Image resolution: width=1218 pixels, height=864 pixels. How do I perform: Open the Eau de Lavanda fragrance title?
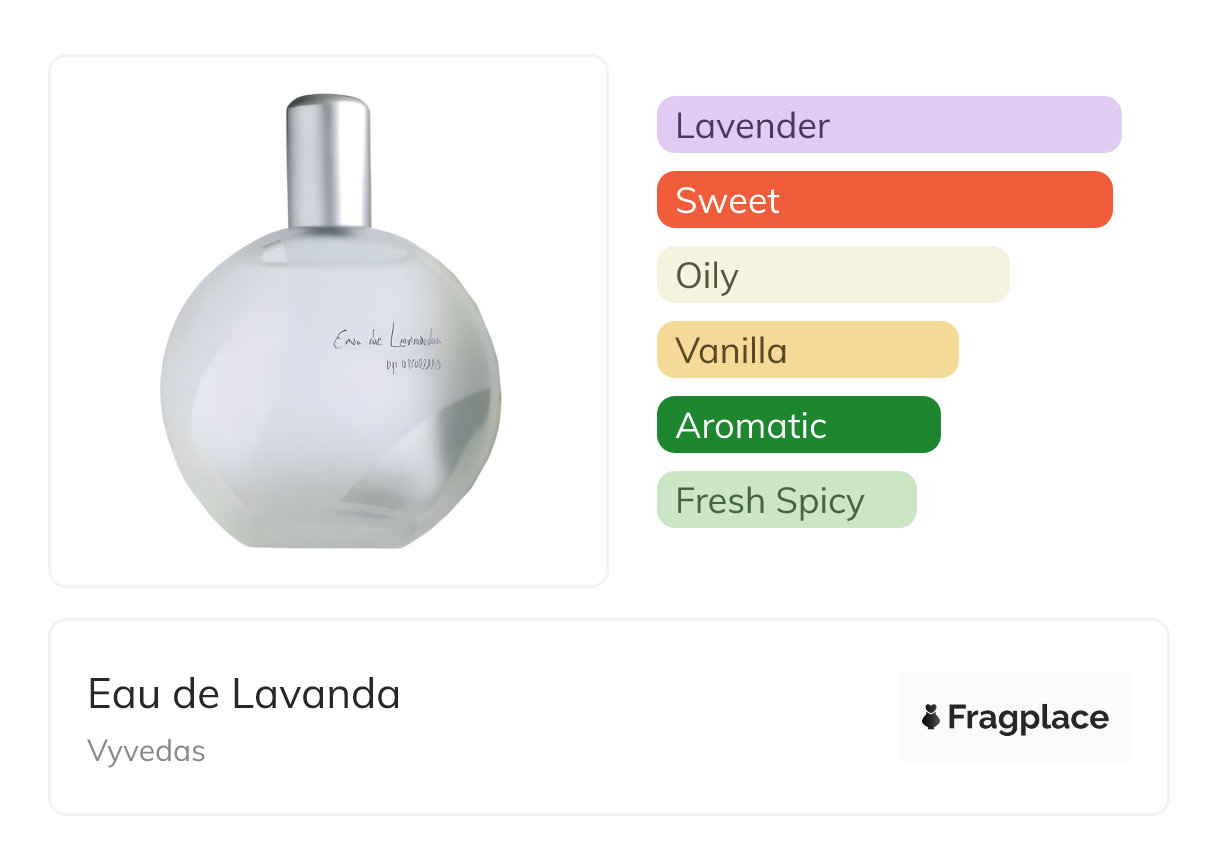[244, 694]
